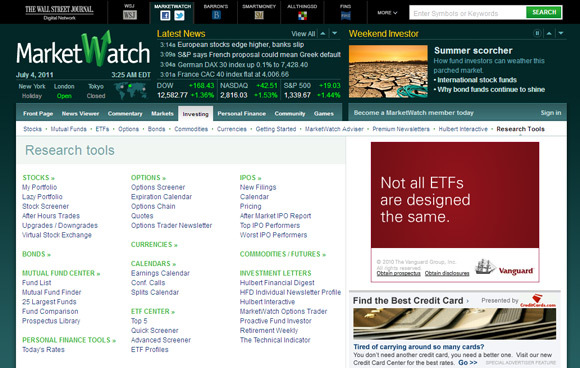
Task: Open the Summer scorcher cracked earth thumbnail
Action: pos(388,71)
